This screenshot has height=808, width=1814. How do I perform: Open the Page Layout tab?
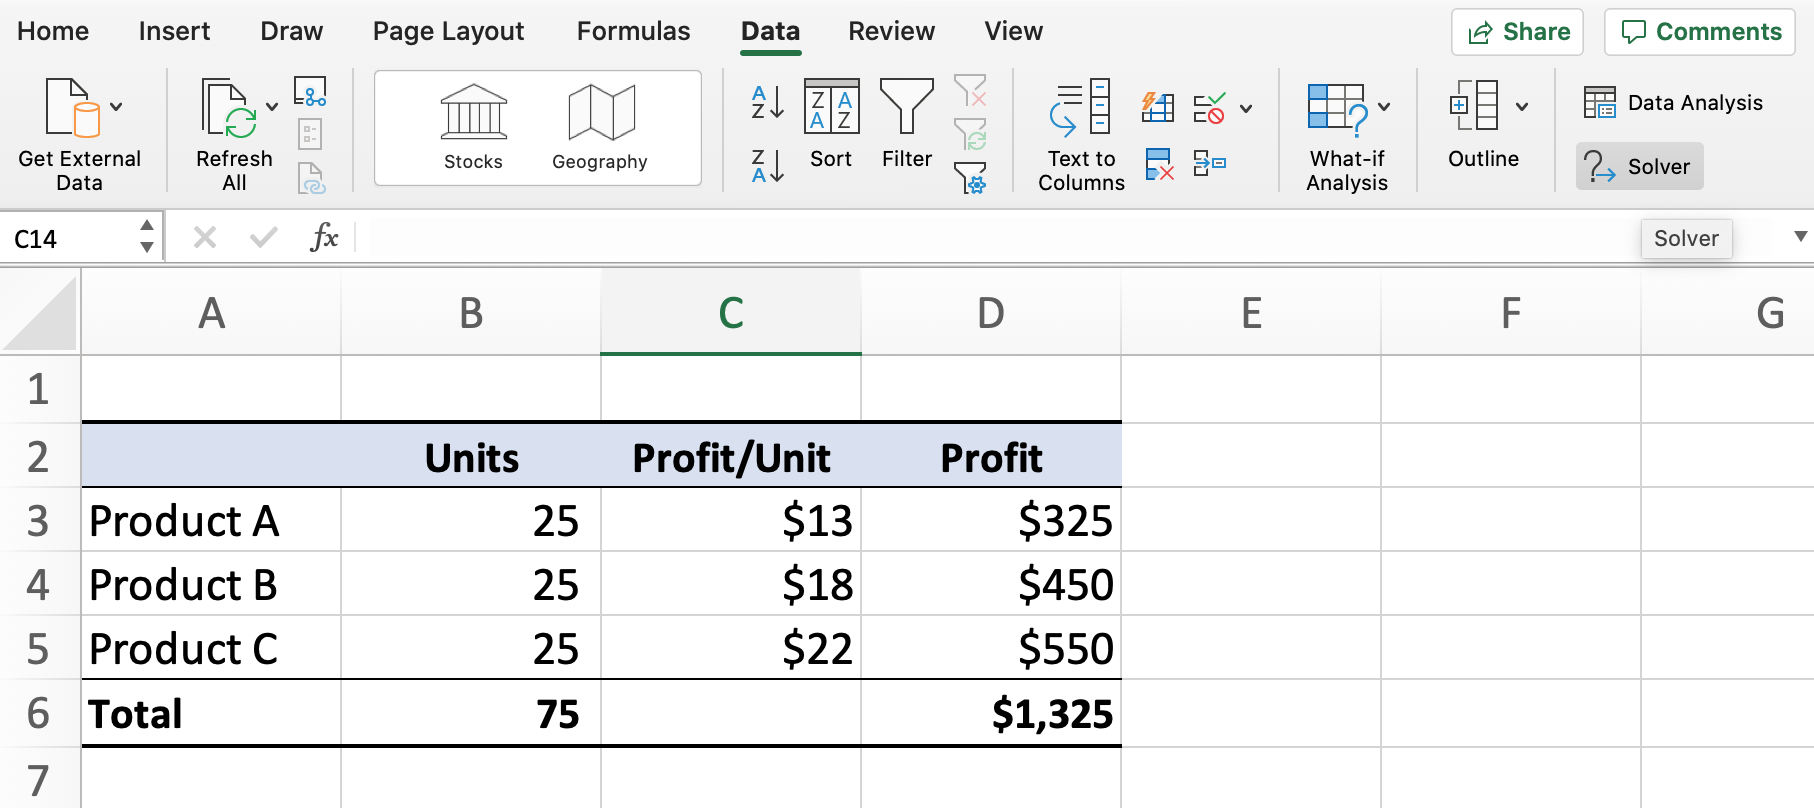click(x=448, y=31)
